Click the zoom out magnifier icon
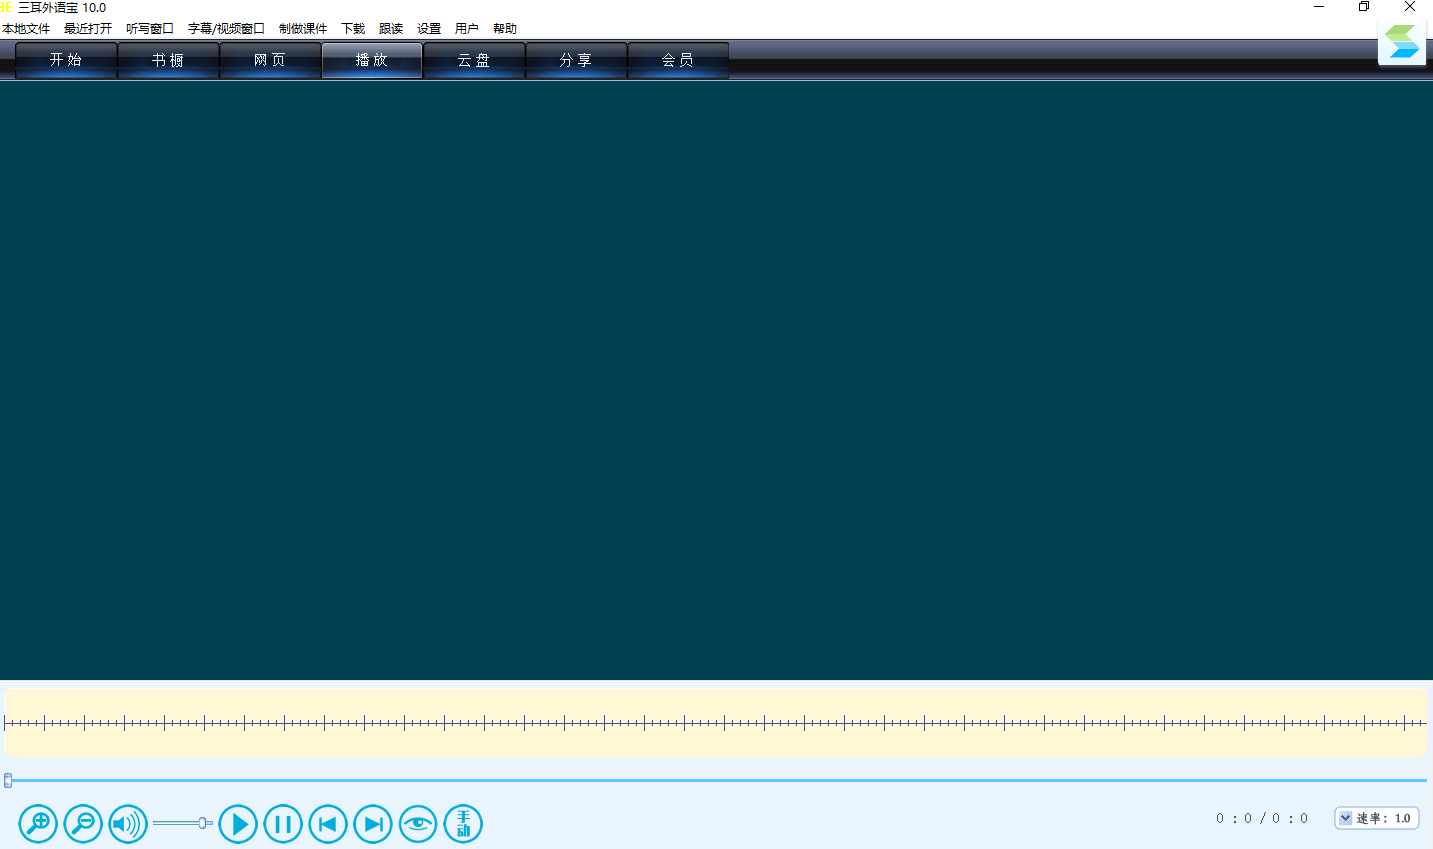 (x=83, y=824)
